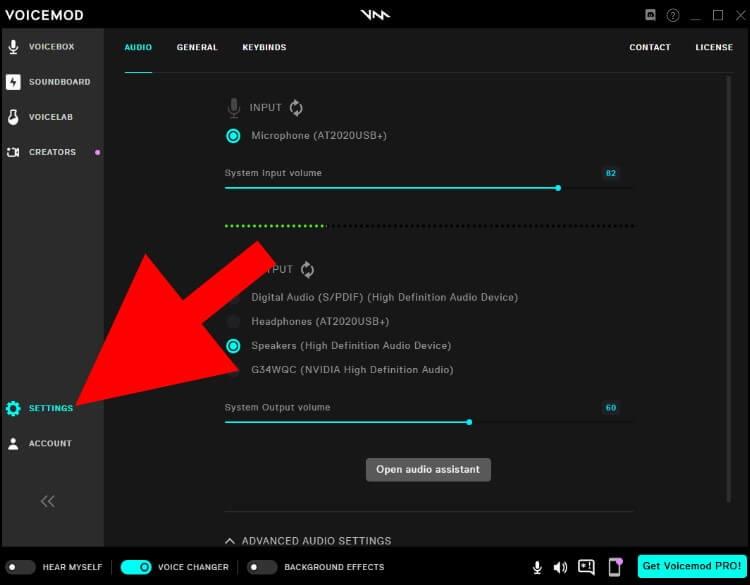Open the License tab
The height and width of the screenshot is (585, 750).
(x=714, y=47)
